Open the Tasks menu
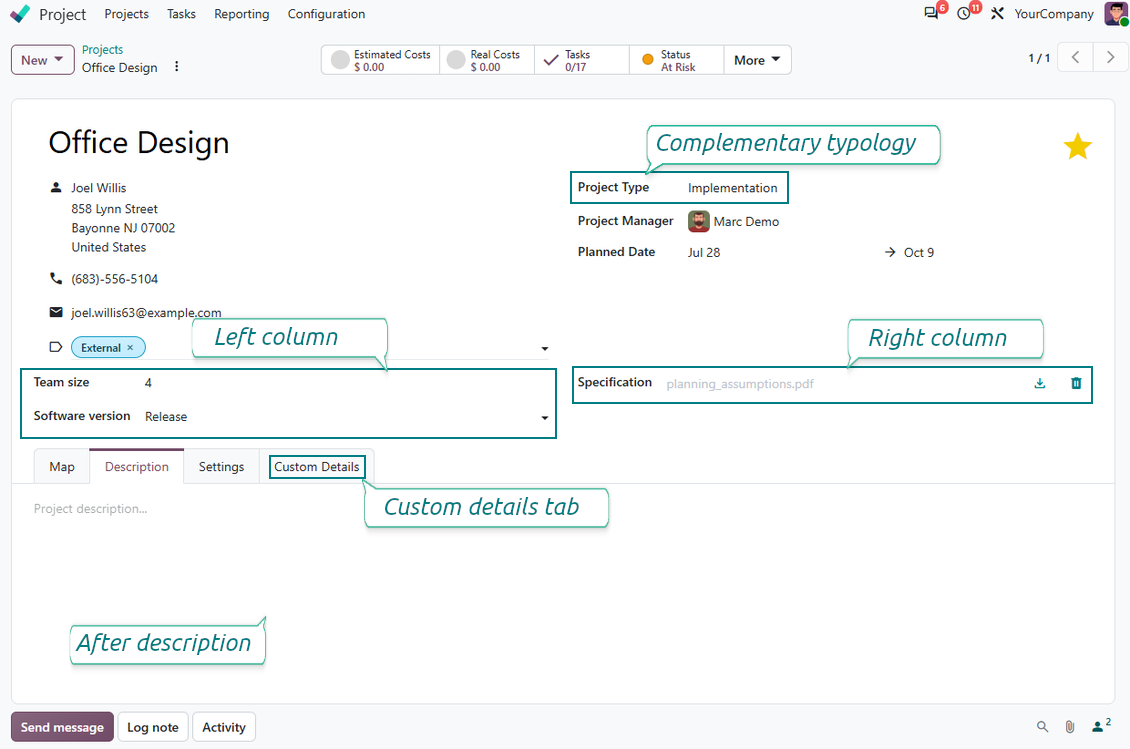This screenshot has width=1130, height=749. pos(181,14)
